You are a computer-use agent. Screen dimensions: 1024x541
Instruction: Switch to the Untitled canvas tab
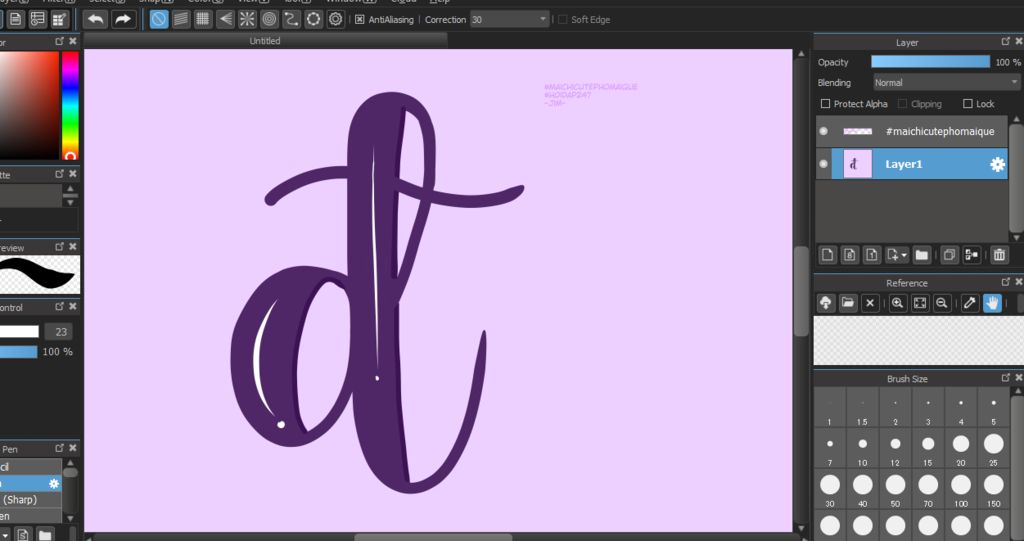pos(265,41)
